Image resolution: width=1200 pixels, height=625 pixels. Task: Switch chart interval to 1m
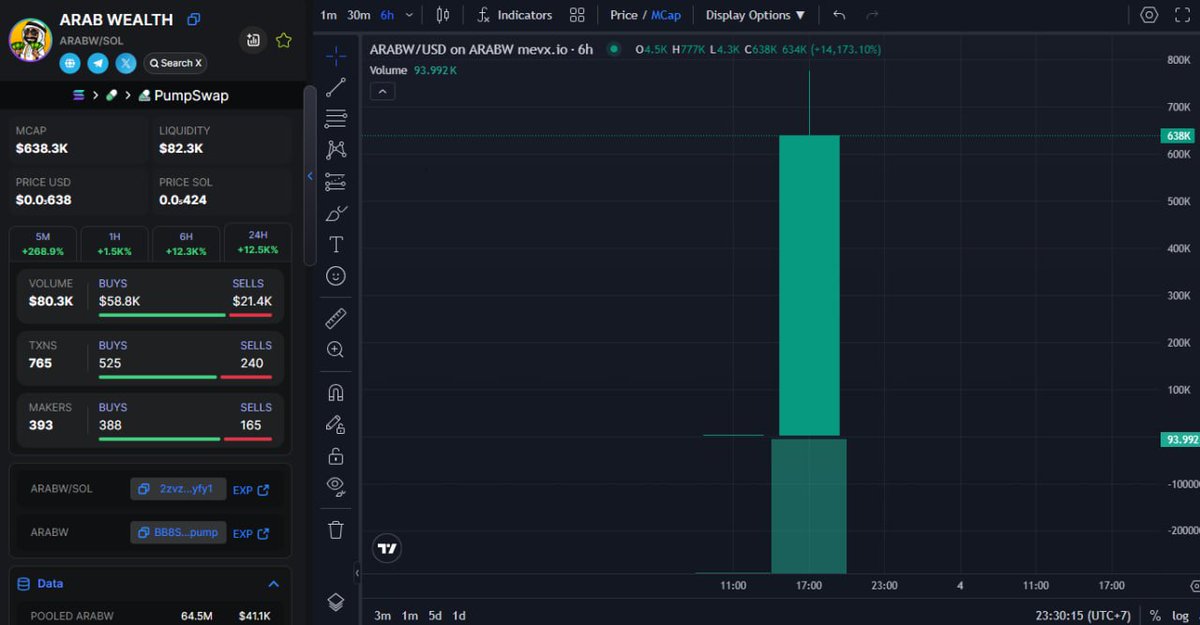tap(328, 15)
